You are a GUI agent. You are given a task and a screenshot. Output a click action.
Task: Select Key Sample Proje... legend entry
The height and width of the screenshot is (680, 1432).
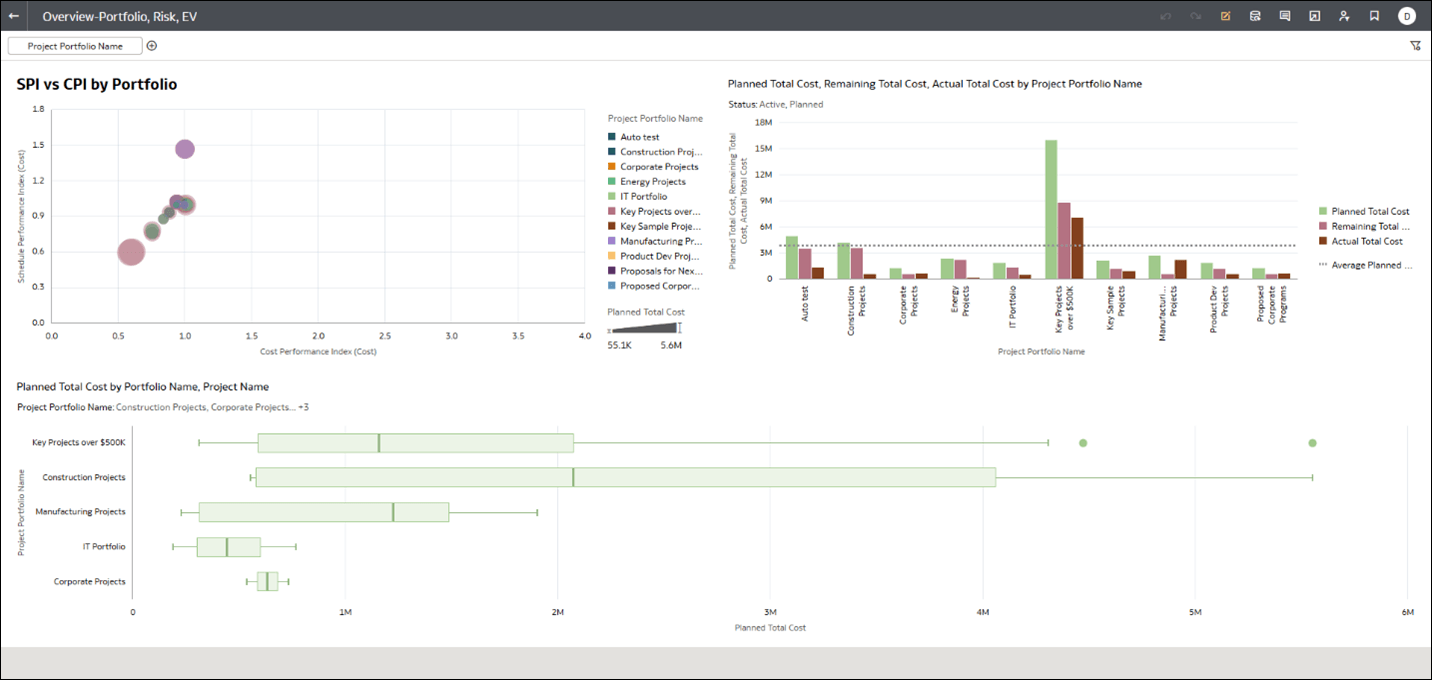[x=655, y=227]
